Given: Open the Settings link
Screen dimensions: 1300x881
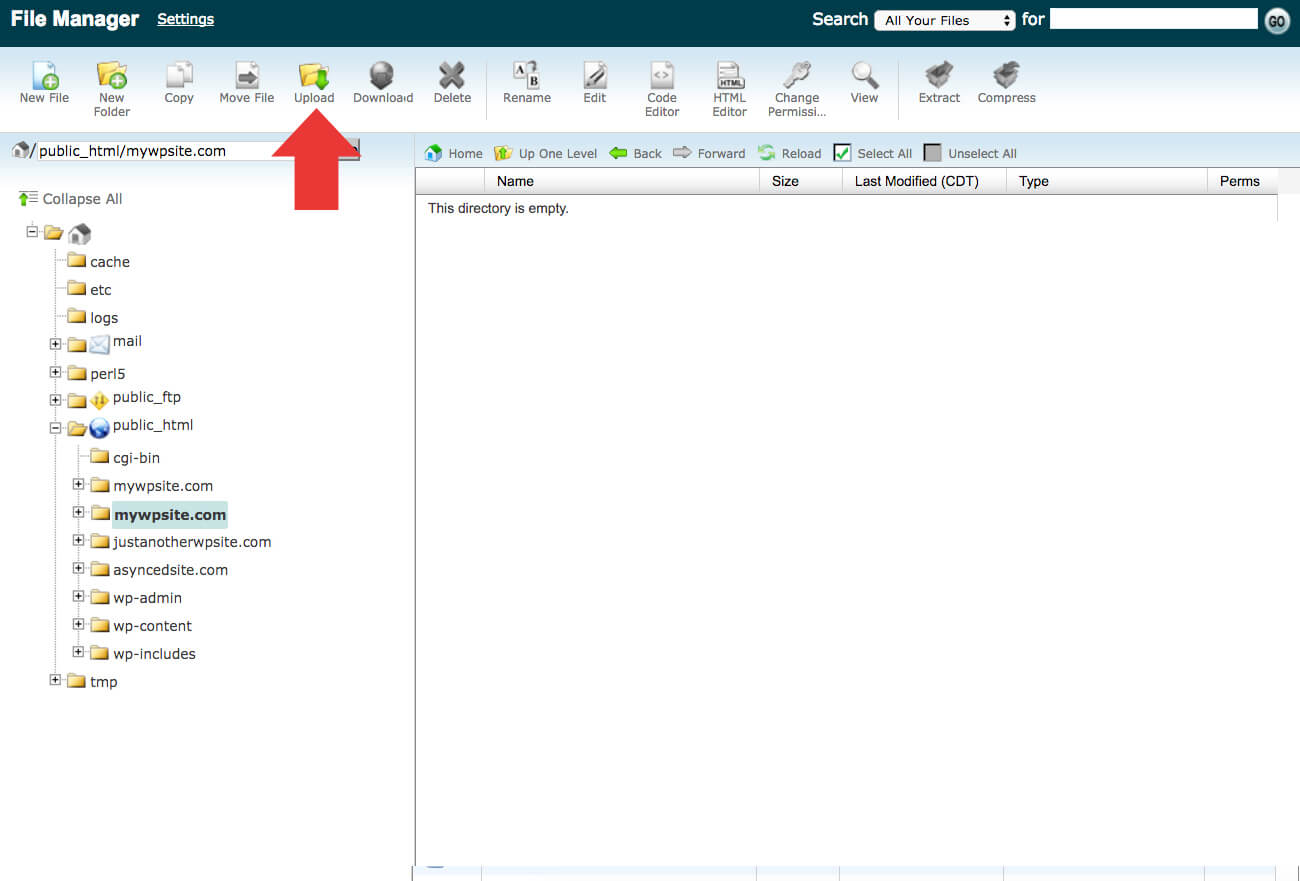Looking at the screenshot, I should coord(185,19).
